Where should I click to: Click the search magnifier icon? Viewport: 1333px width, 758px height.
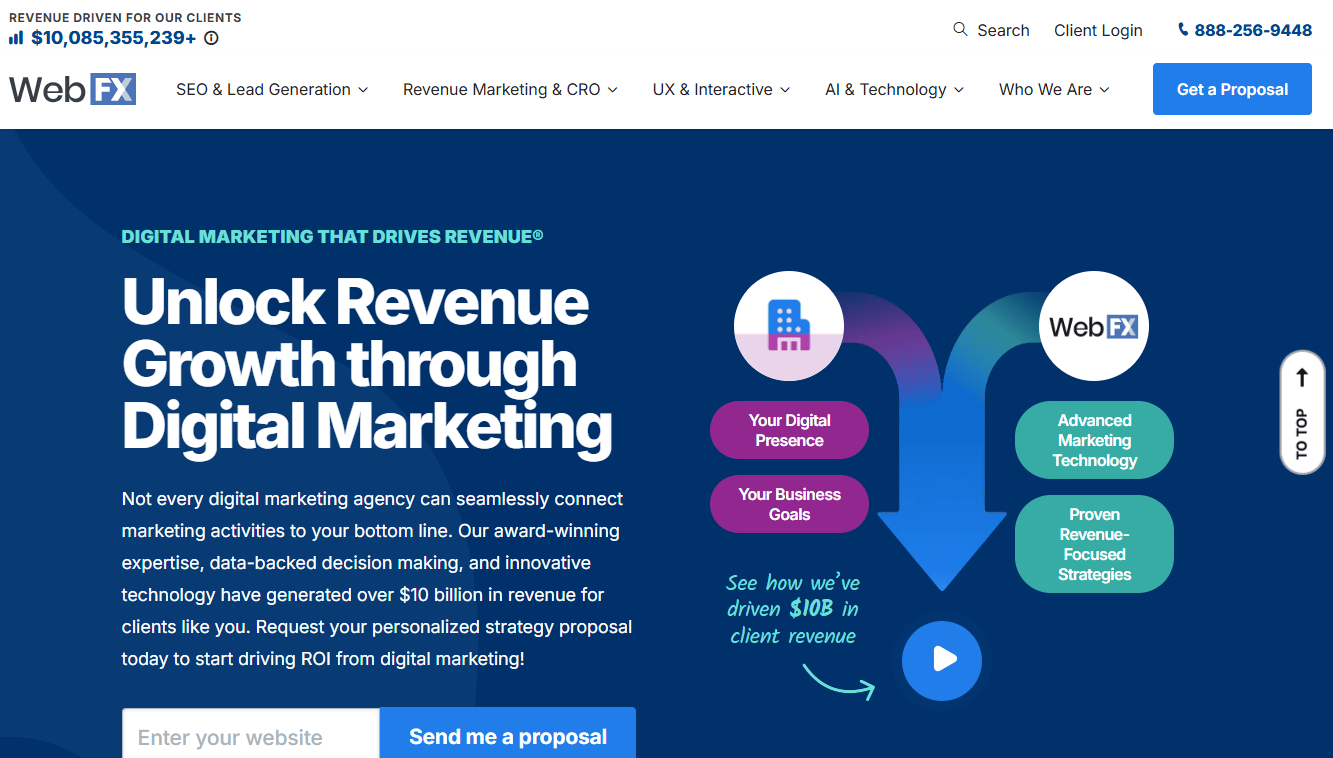(960, 29)
